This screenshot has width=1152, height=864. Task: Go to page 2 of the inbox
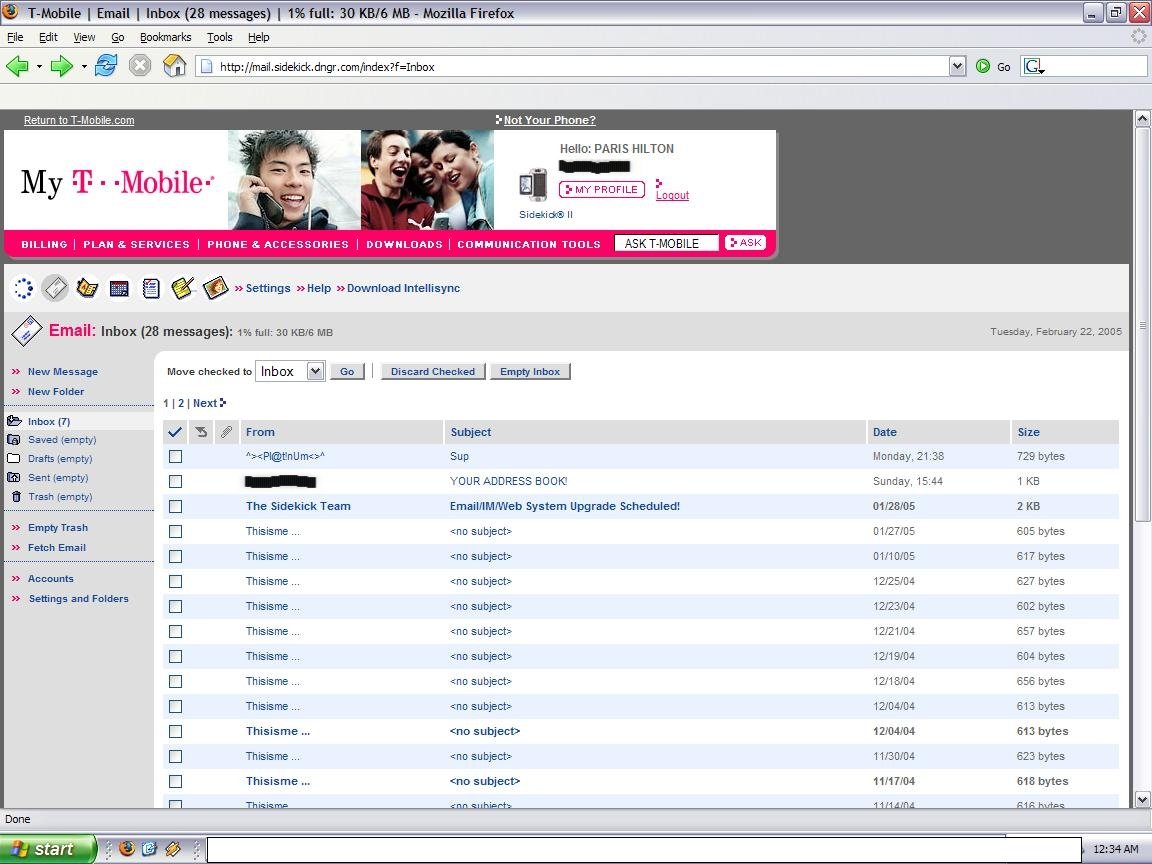tap(181, 403)
